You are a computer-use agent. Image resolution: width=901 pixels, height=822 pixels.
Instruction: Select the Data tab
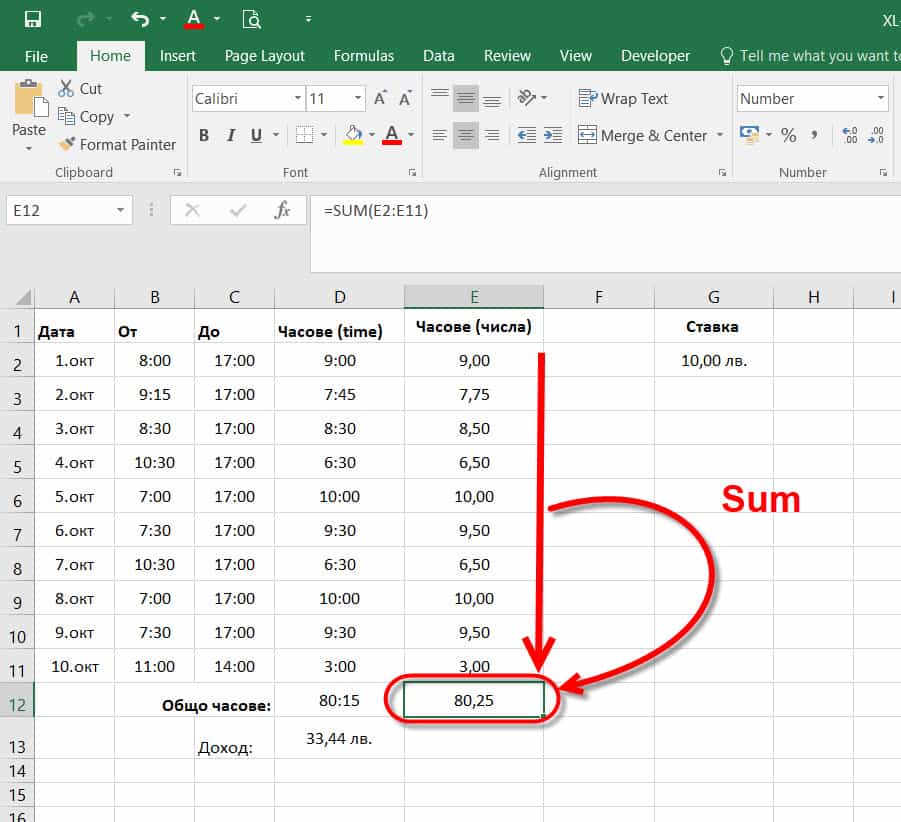[x=438, y=56]
